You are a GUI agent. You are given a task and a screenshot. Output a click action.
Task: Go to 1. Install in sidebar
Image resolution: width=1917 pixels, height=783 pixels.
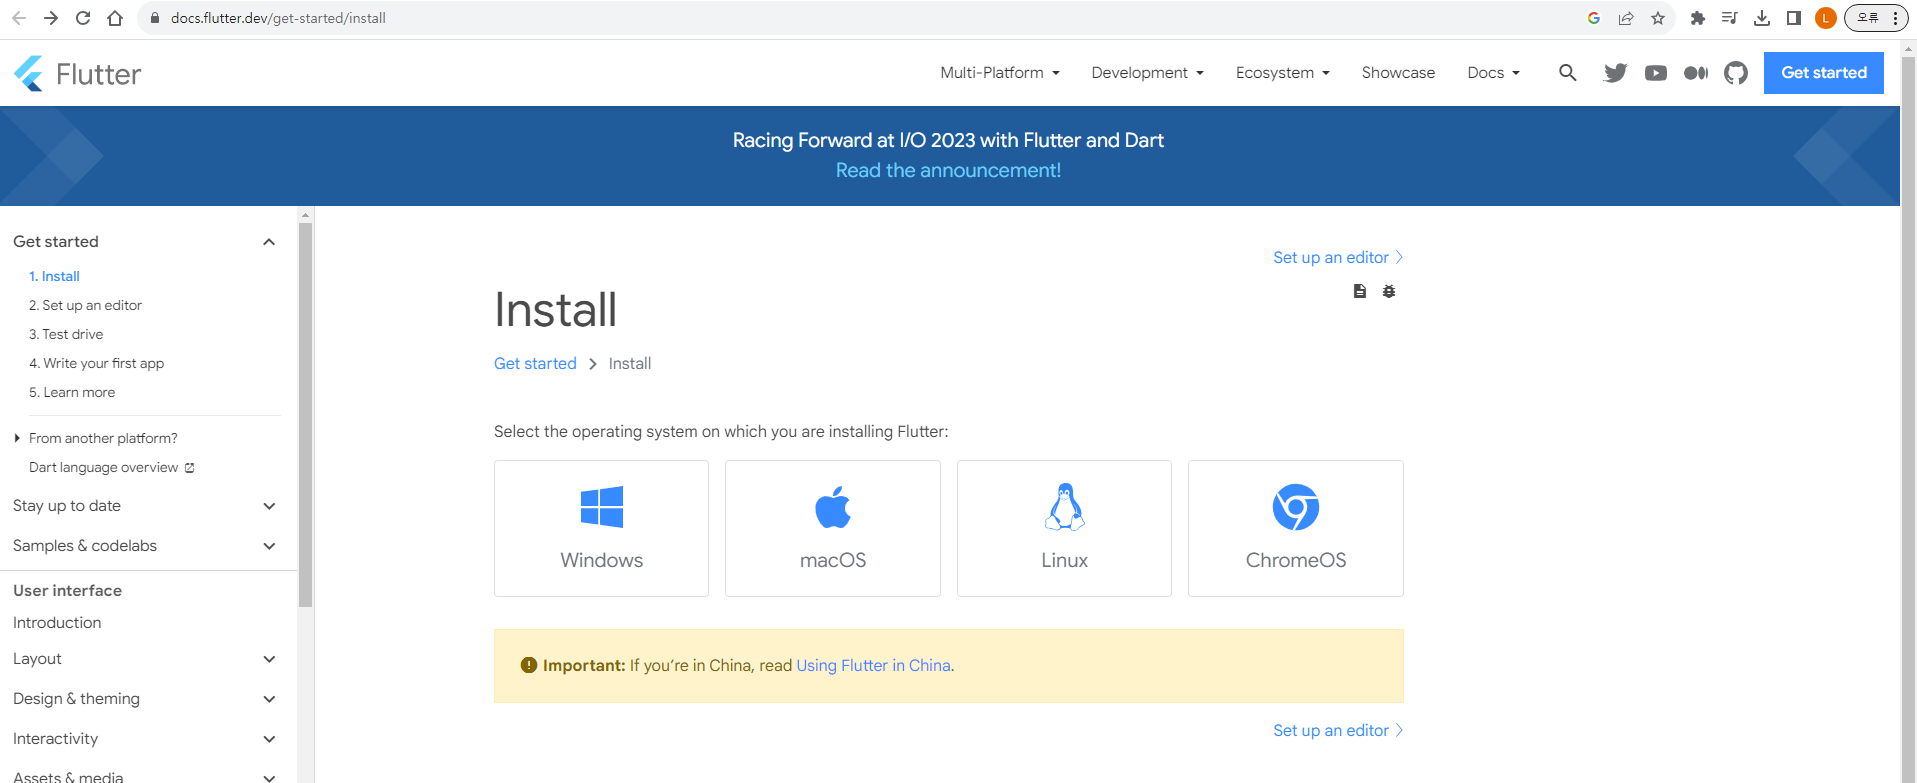click(54, 276)
